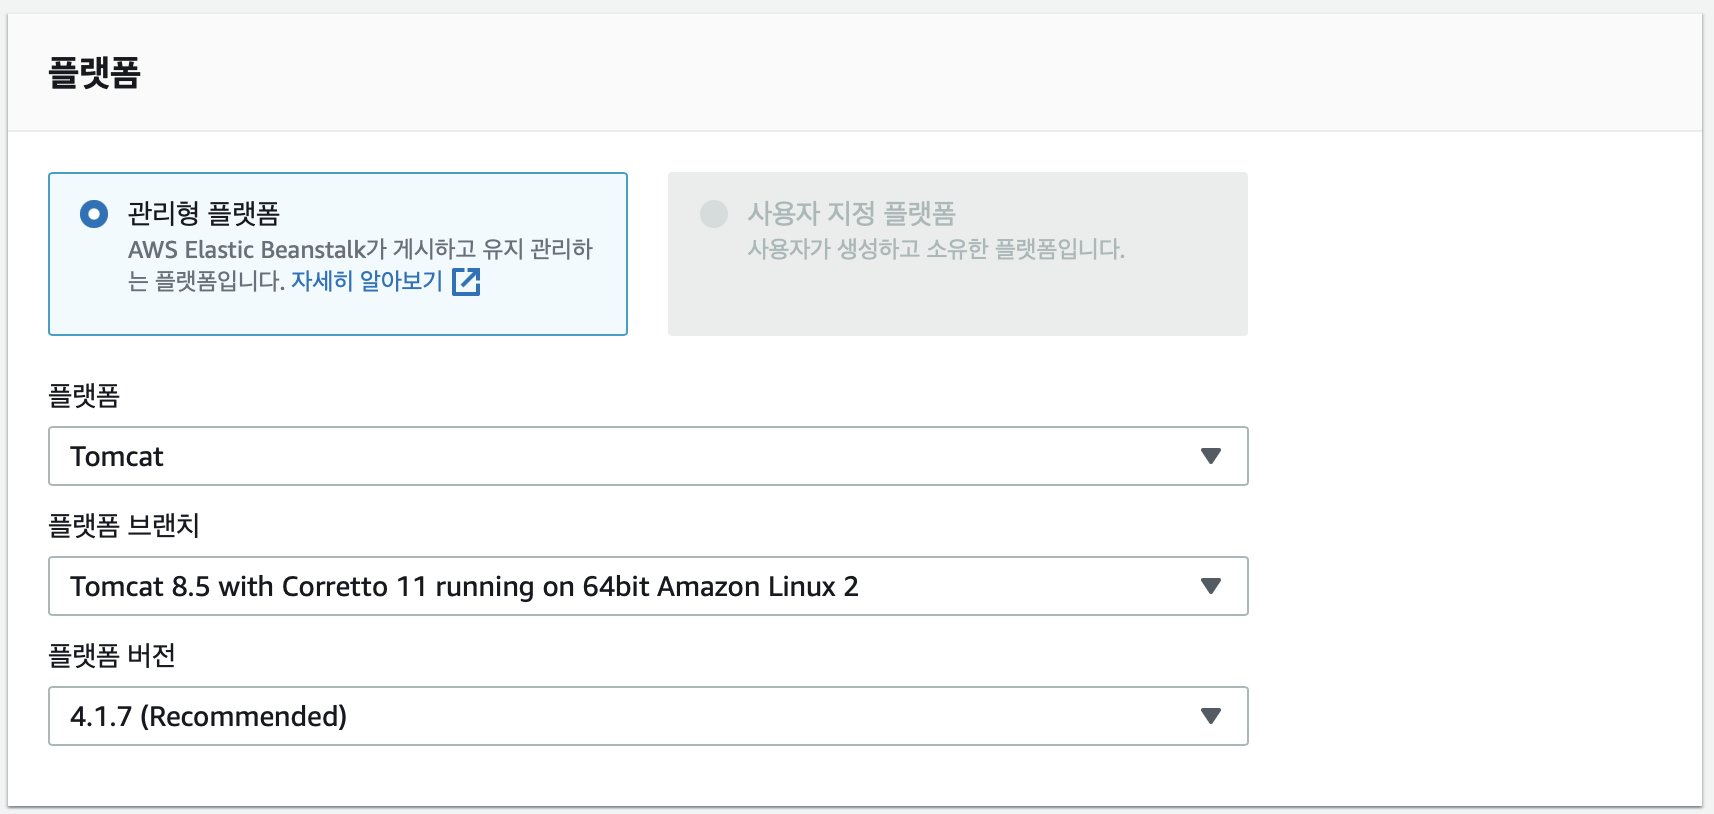The image size is (1714, 814).
Task: Open the 4.1.7 (Recommended) version dropdown
Action: click(600, 716)
